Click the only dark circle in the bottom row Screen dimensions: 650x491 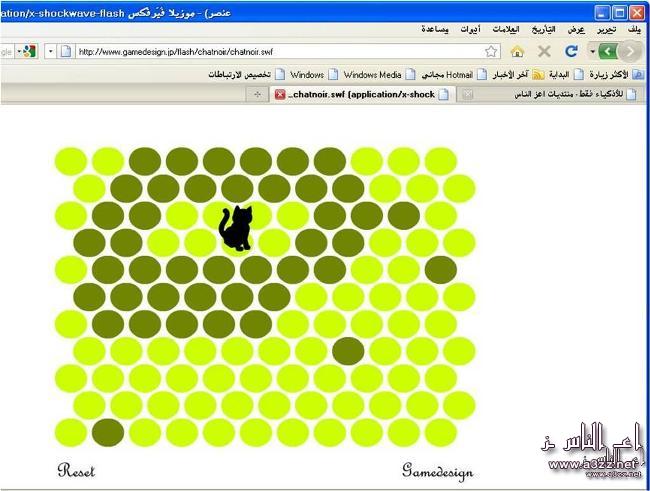tap(108, 433)
